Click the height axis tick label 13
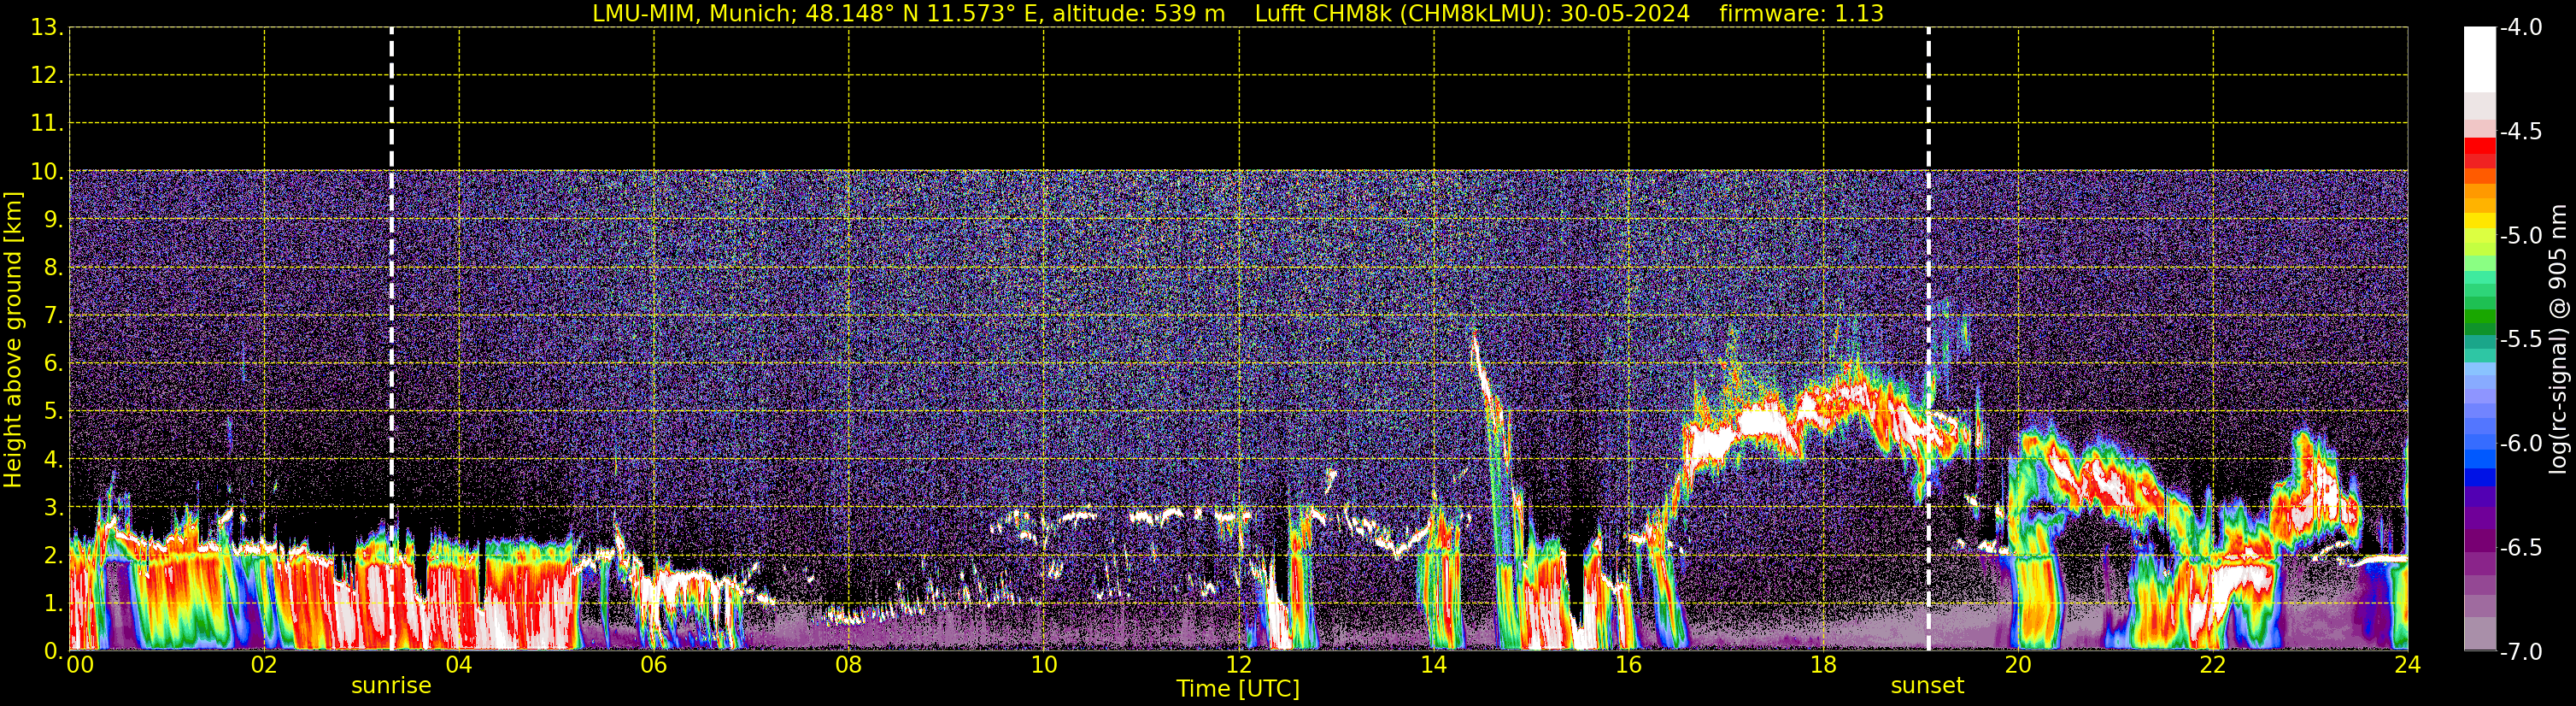2576x706 pixels. click(46, 27)
